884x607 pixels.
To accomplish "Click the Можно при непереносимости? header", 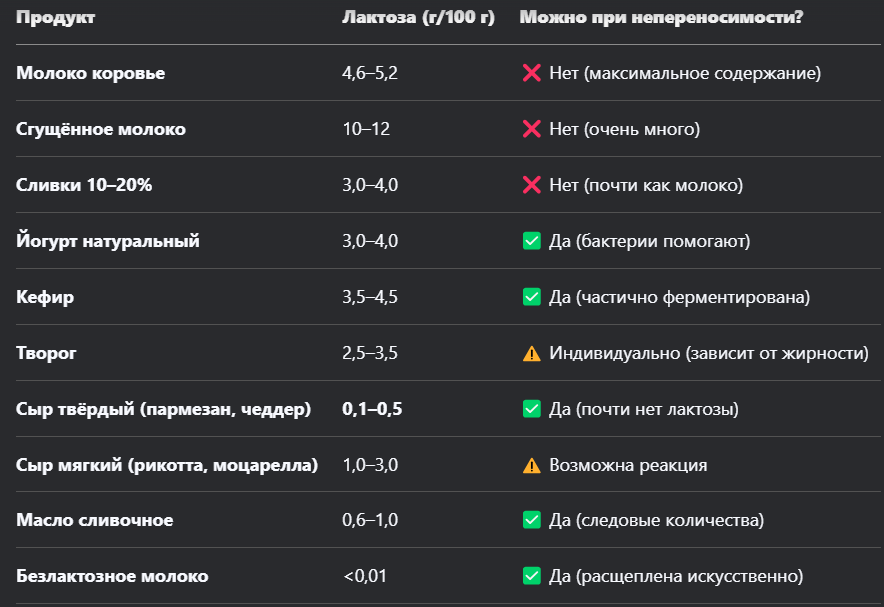I will click(x=661, y=18).
